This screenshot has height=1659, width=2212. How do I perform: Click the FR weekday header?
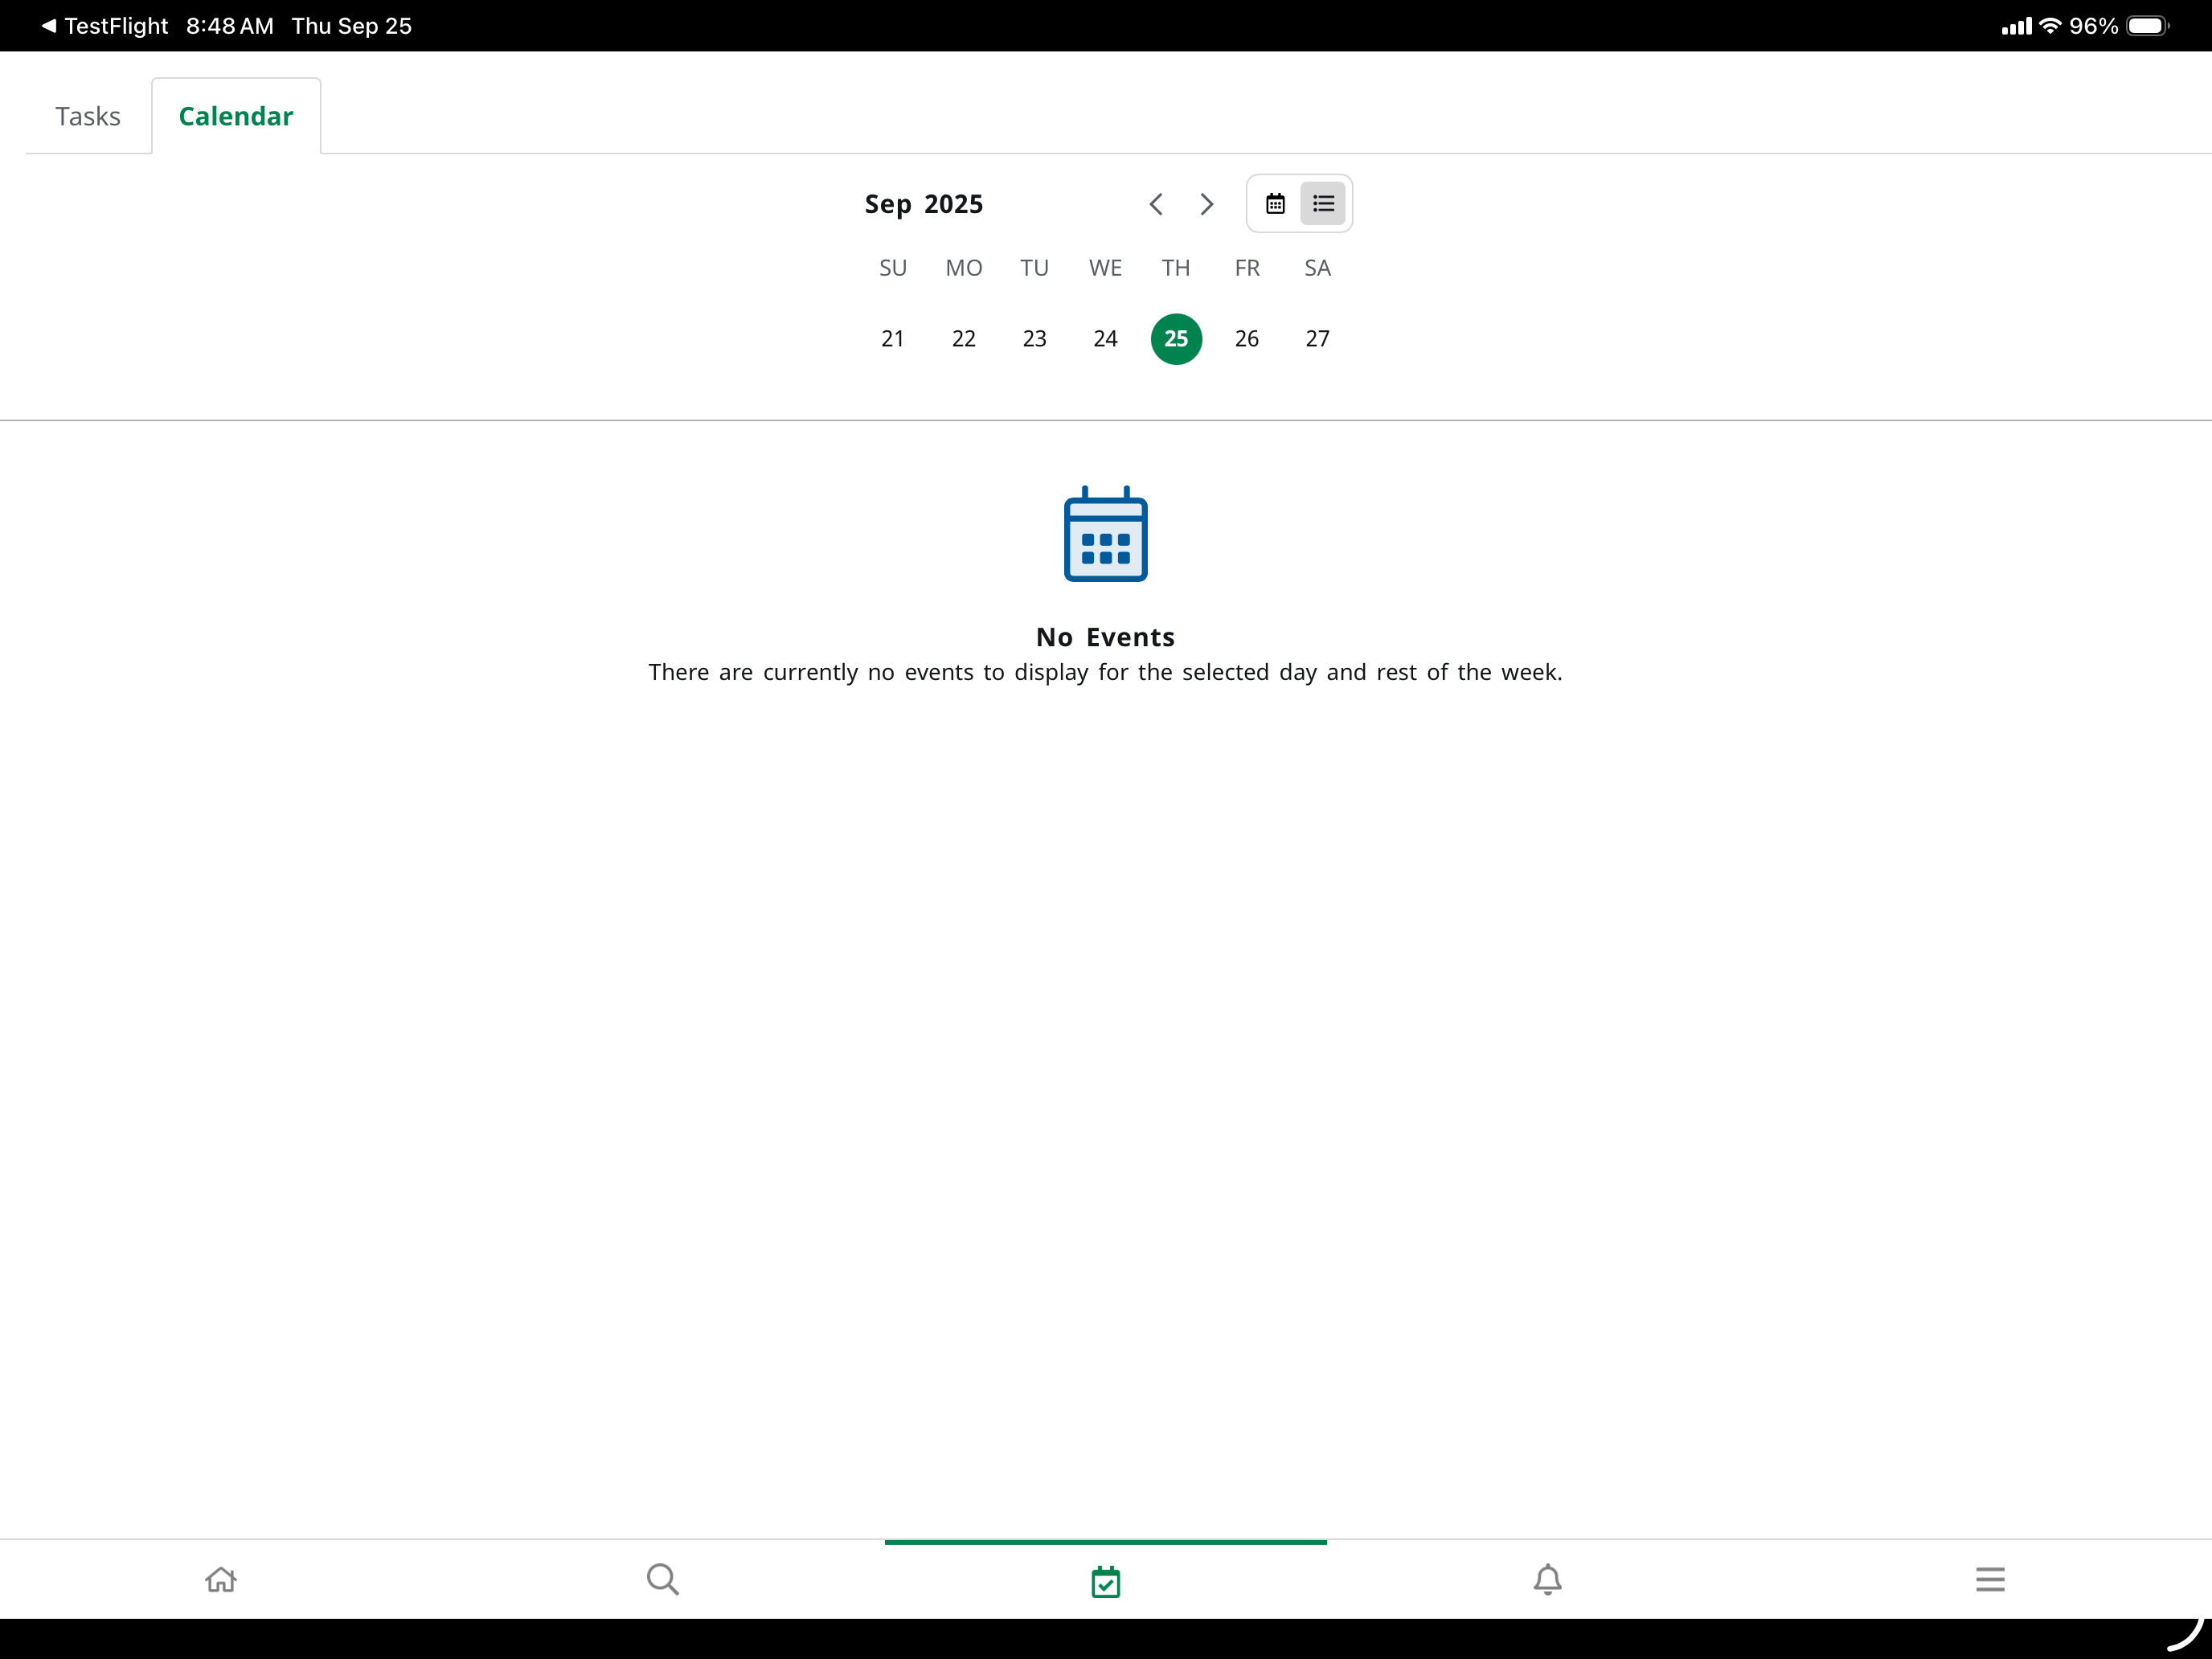1247,268
